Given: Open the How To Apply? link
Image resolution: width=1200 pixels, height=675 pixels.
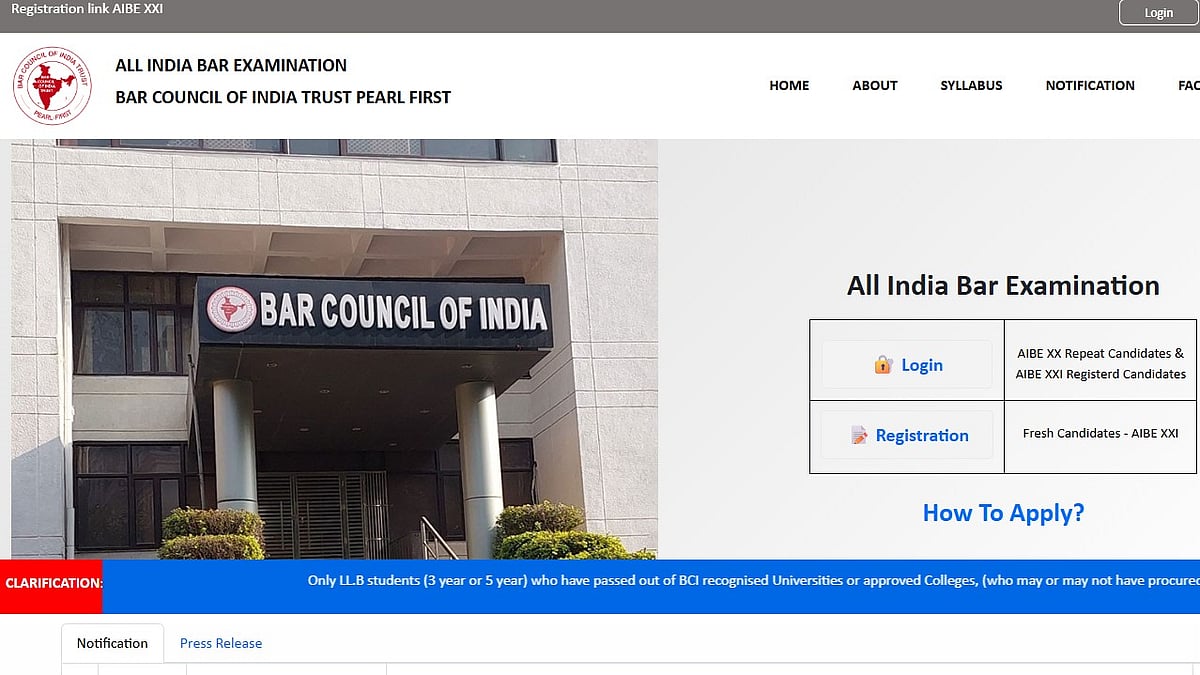Looking at the screenshot, I should coord(1003,513).
